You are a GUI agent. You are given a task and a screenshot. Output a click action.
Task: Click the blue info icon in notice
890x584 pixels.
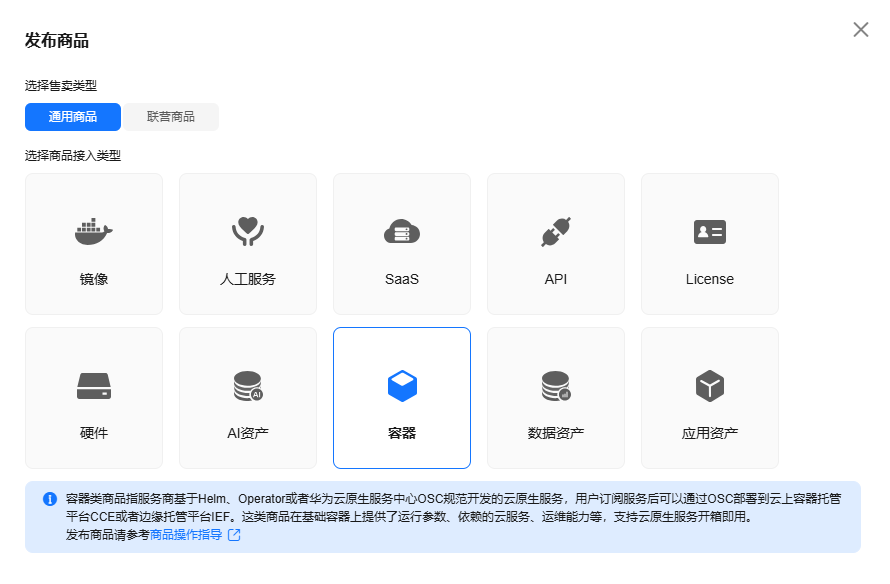(x=50, y=499)
